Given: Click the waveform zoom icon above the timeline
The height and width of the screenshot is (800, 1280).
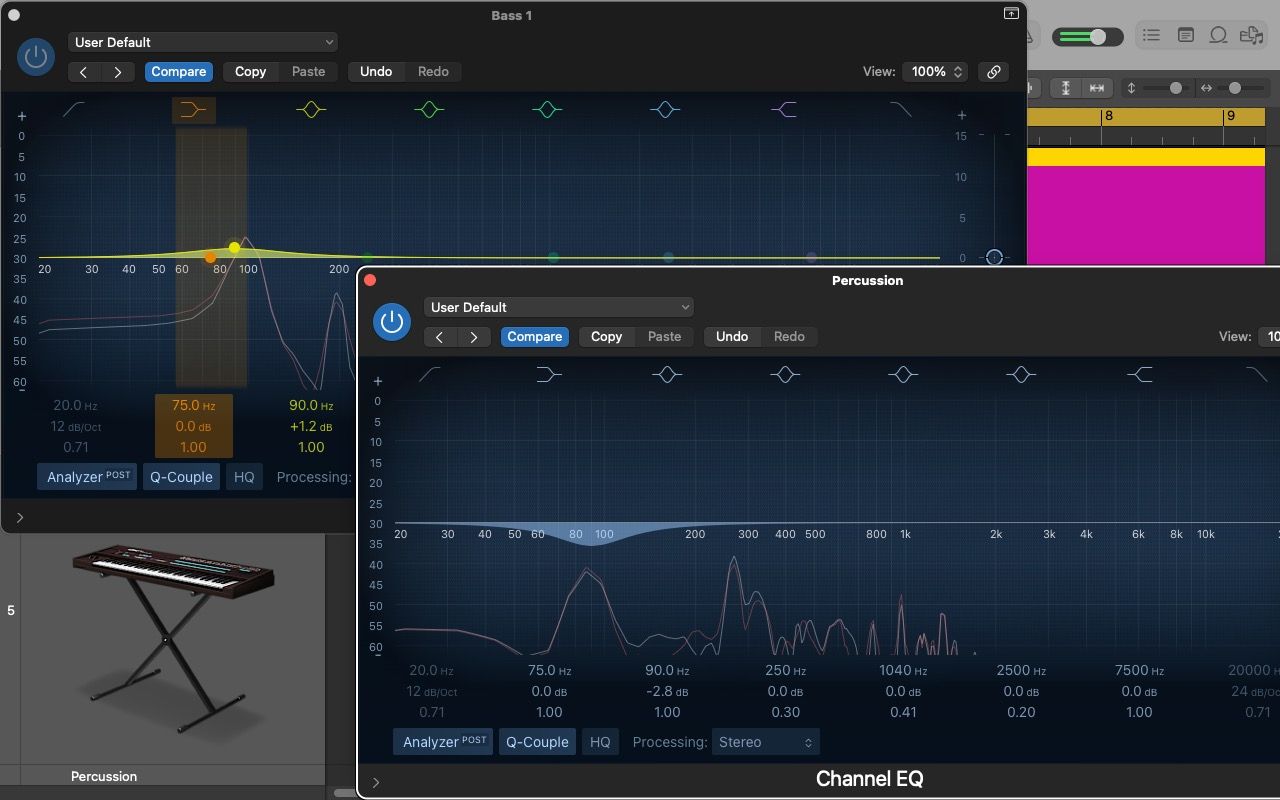Looking at the screenshot, I should (1066, 88).
